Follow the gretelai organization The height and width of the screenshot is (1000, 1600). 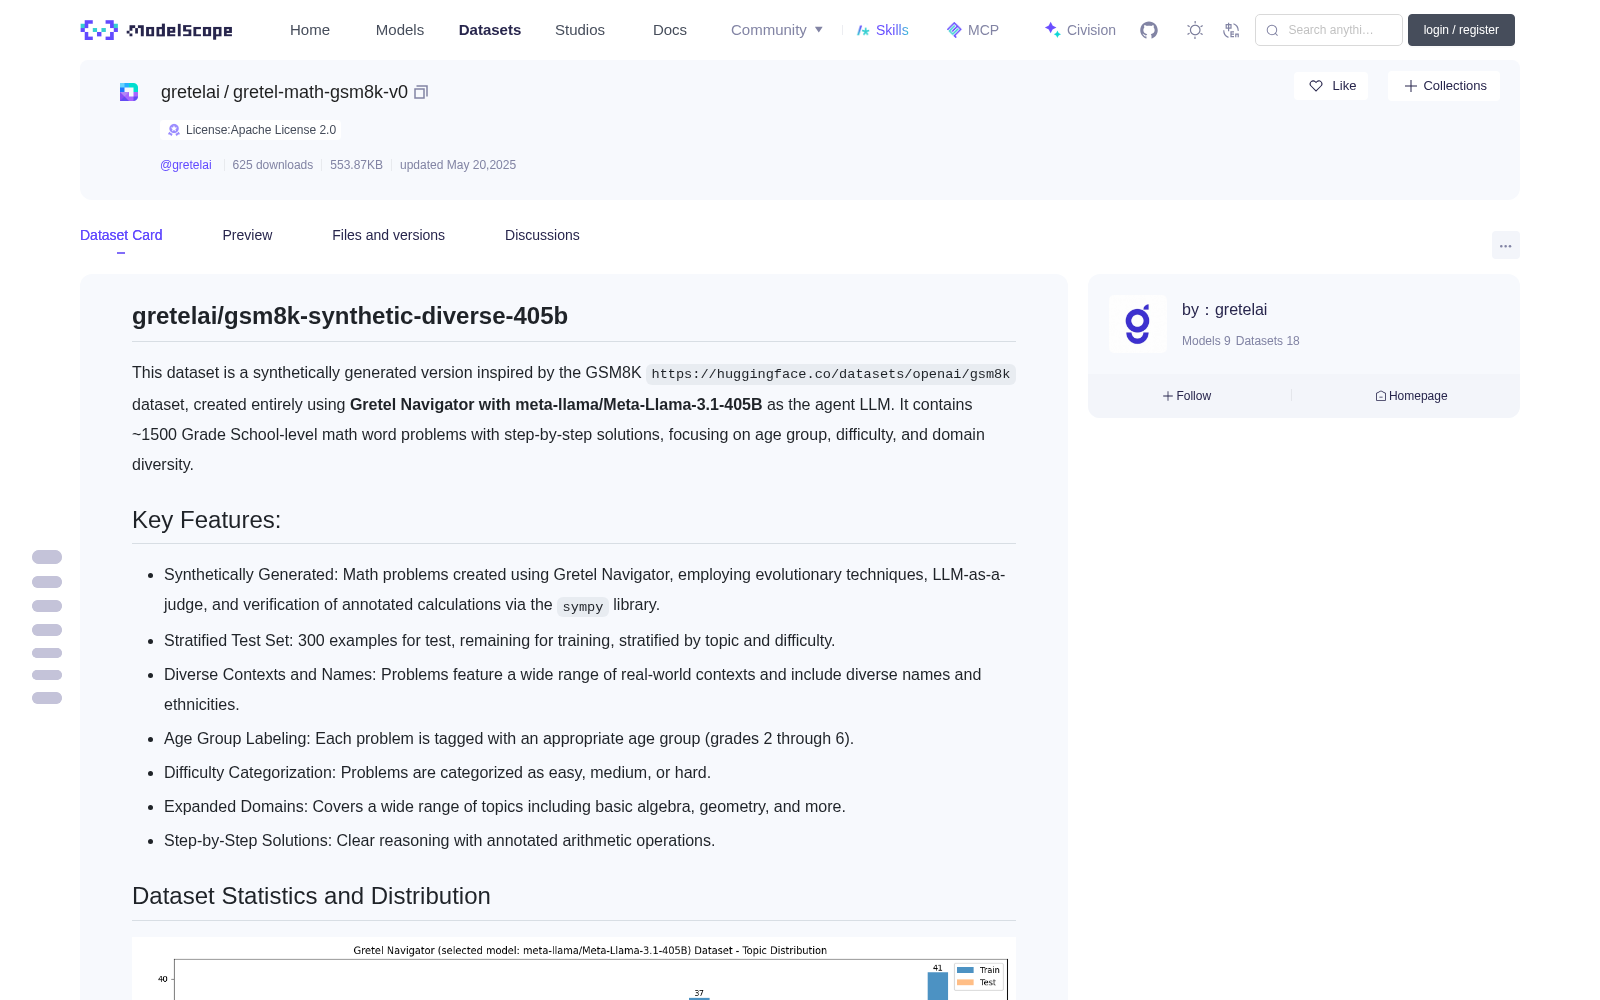coord(1187,396)
